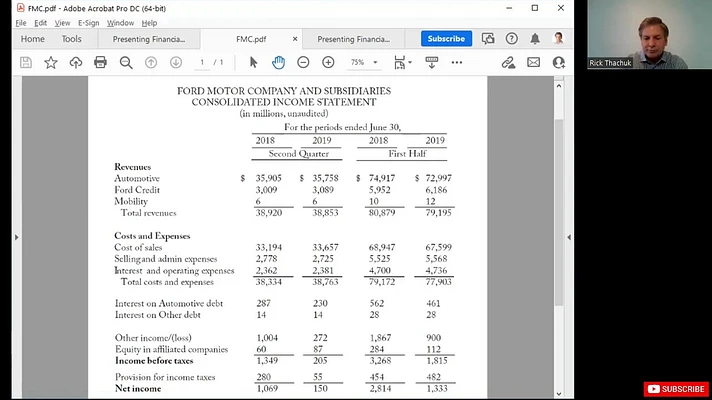Click the vertical scrollbar thumb
The image size is (712, 400).
[559, 212]
